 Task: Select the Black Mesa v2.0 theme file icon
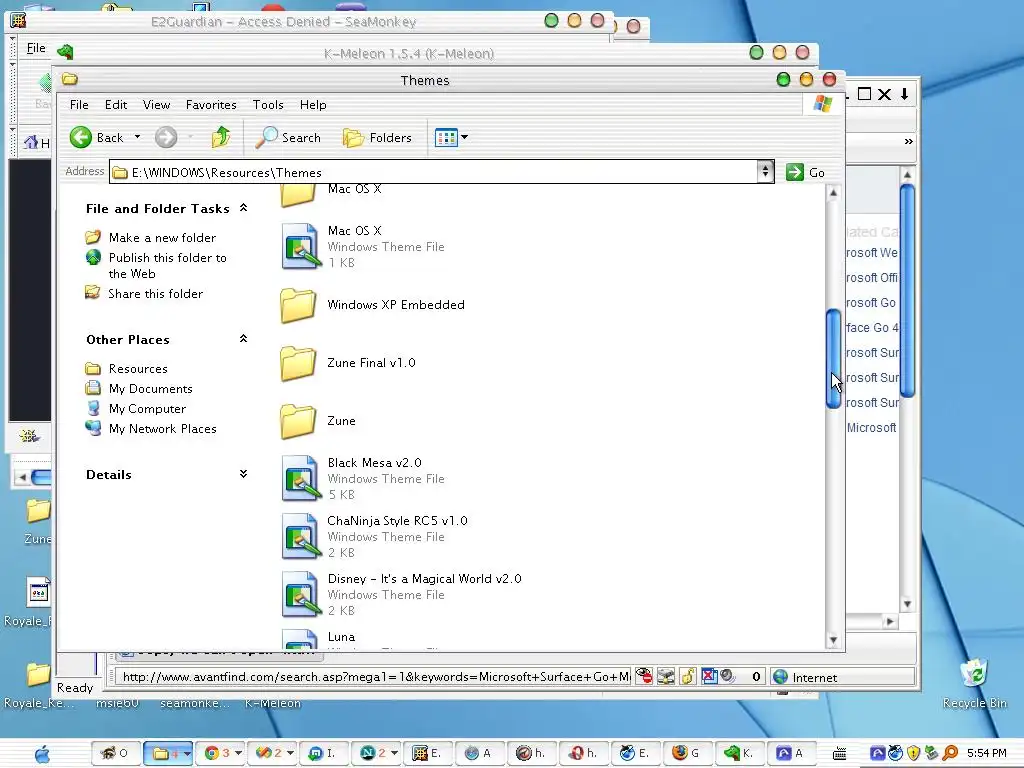pyautogui.click(x=300, y=478)
